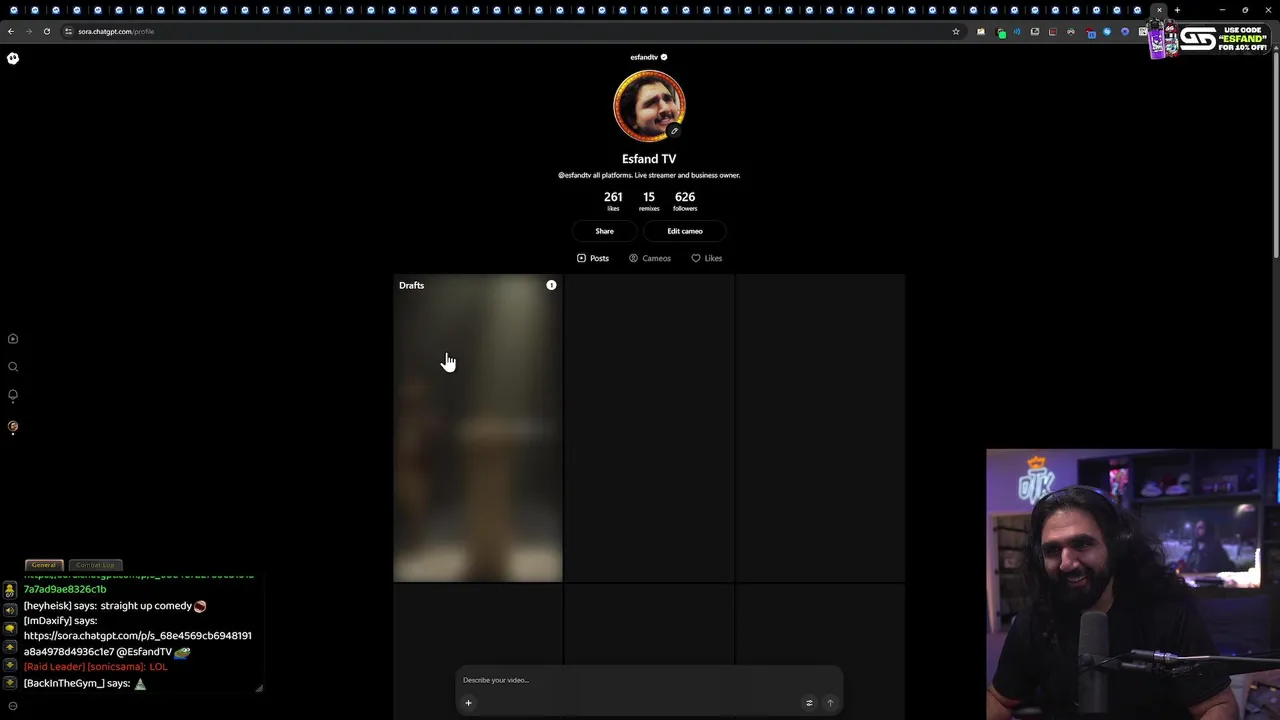Reload the page in the browser
The height and width of the screenshot is (720, 1280).
click(46, 31)
